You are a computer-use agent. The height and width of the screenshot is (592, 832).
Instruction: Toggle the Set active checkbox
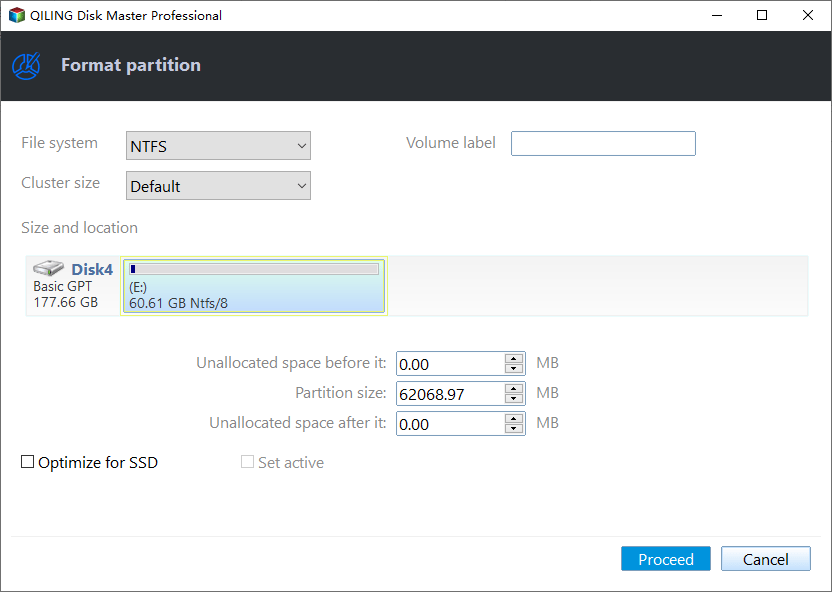coord(247,462)
